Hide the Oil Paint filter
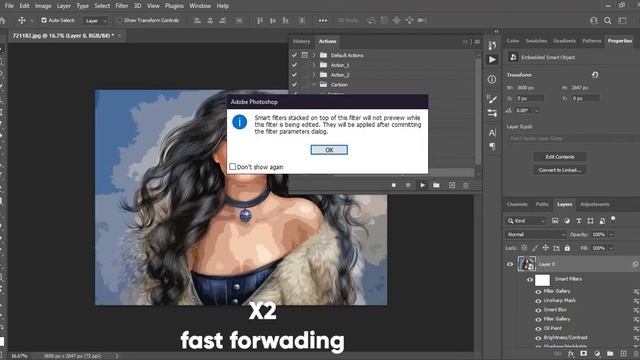This screenshot has width=640, height=360. 538,329
